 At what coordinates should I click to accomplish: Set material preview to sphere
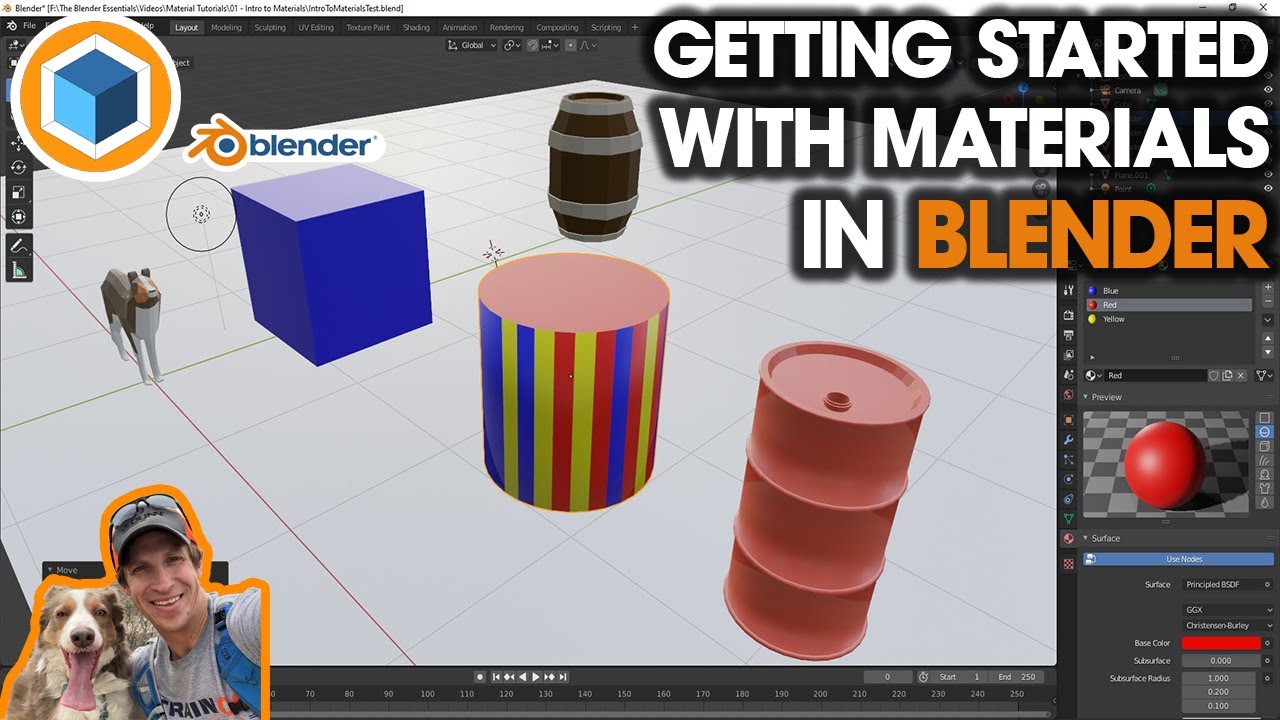point(1265,431)
